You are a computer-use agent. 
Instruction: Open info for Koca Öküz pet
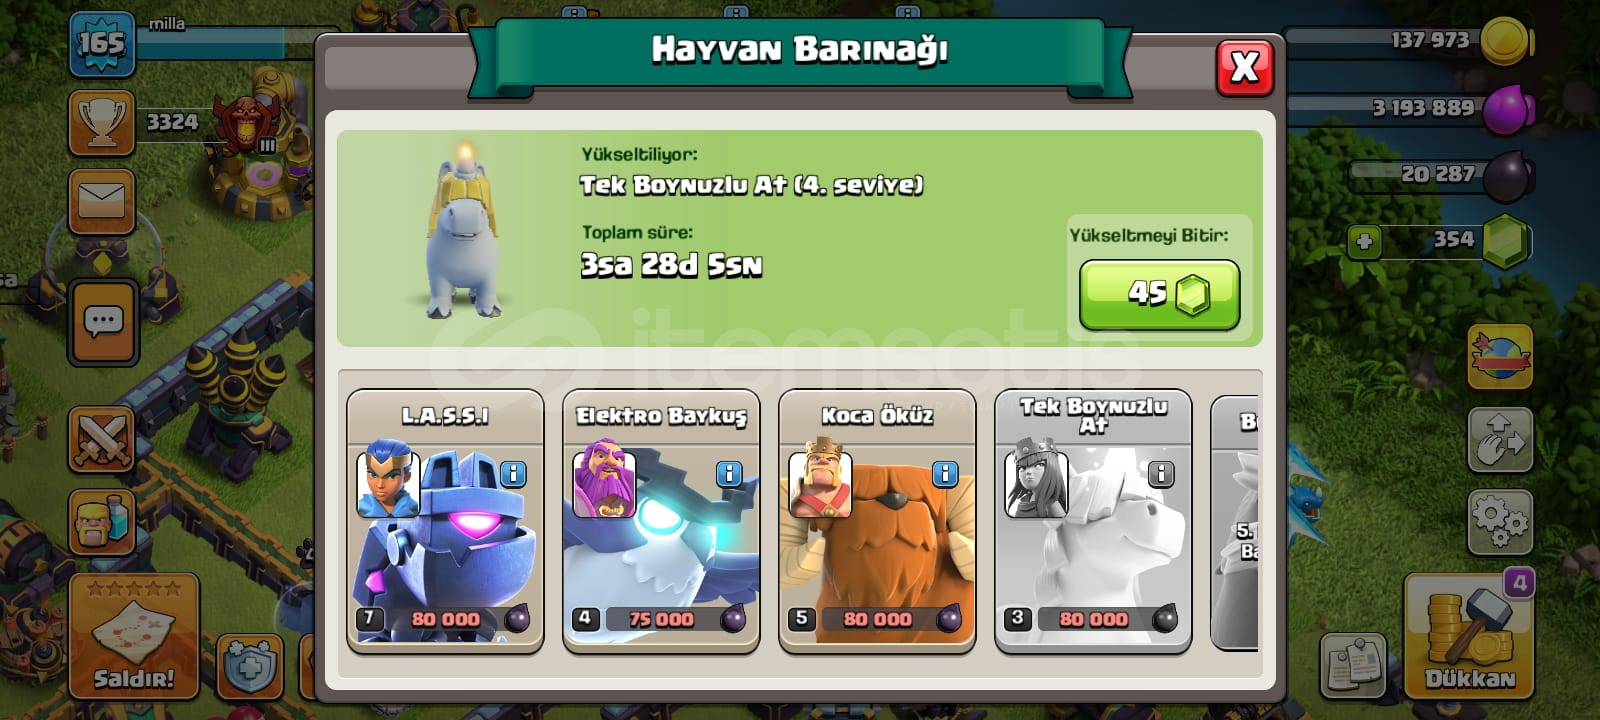point(945,474)
